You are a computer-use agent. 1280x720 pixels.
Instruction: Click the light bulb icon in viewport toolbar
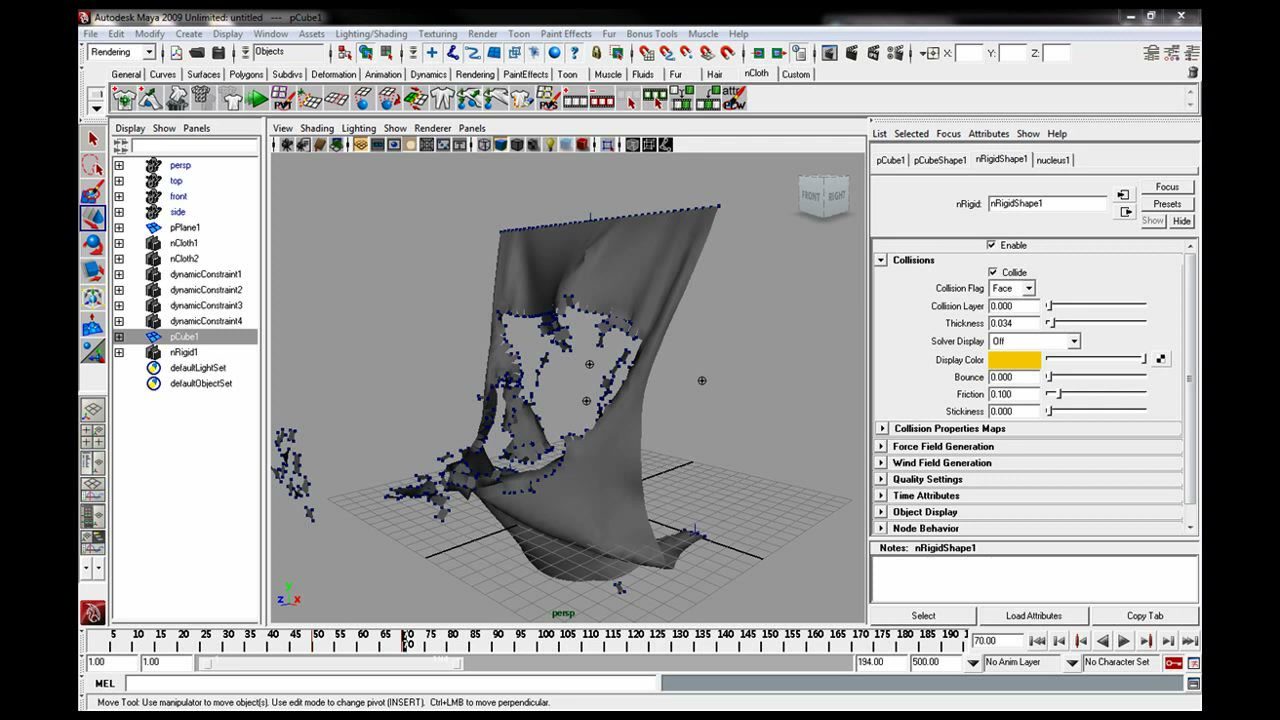click(x=549, y=145)
